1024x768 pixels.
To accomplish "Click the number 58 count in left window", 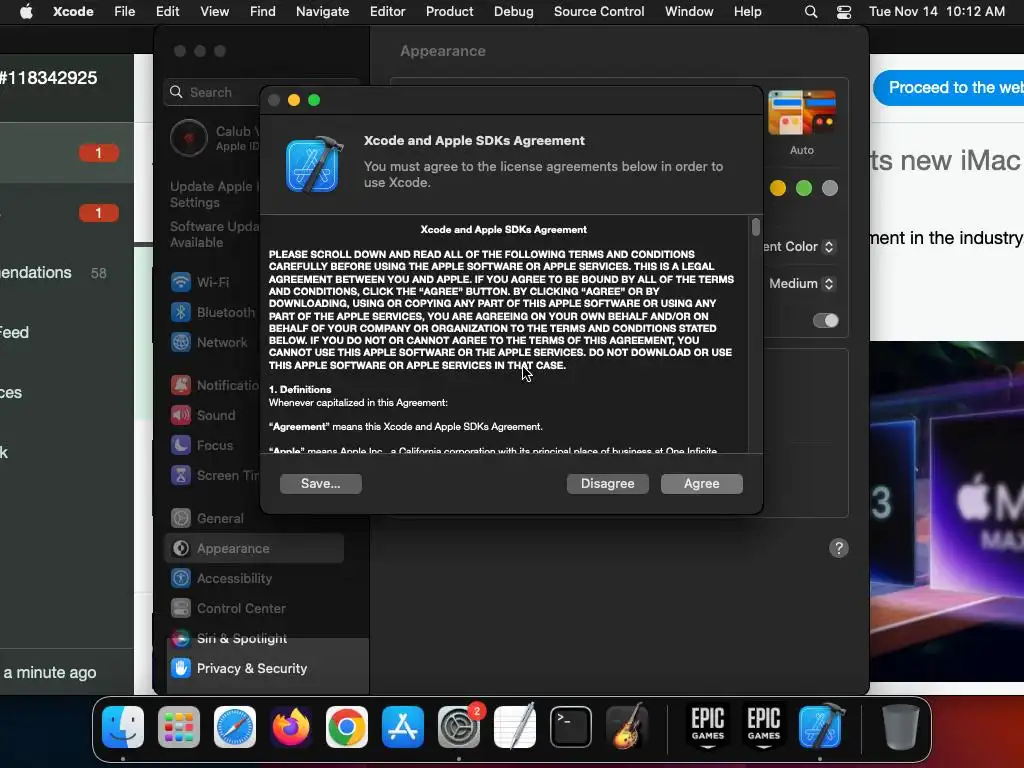I will coord(99,274).
